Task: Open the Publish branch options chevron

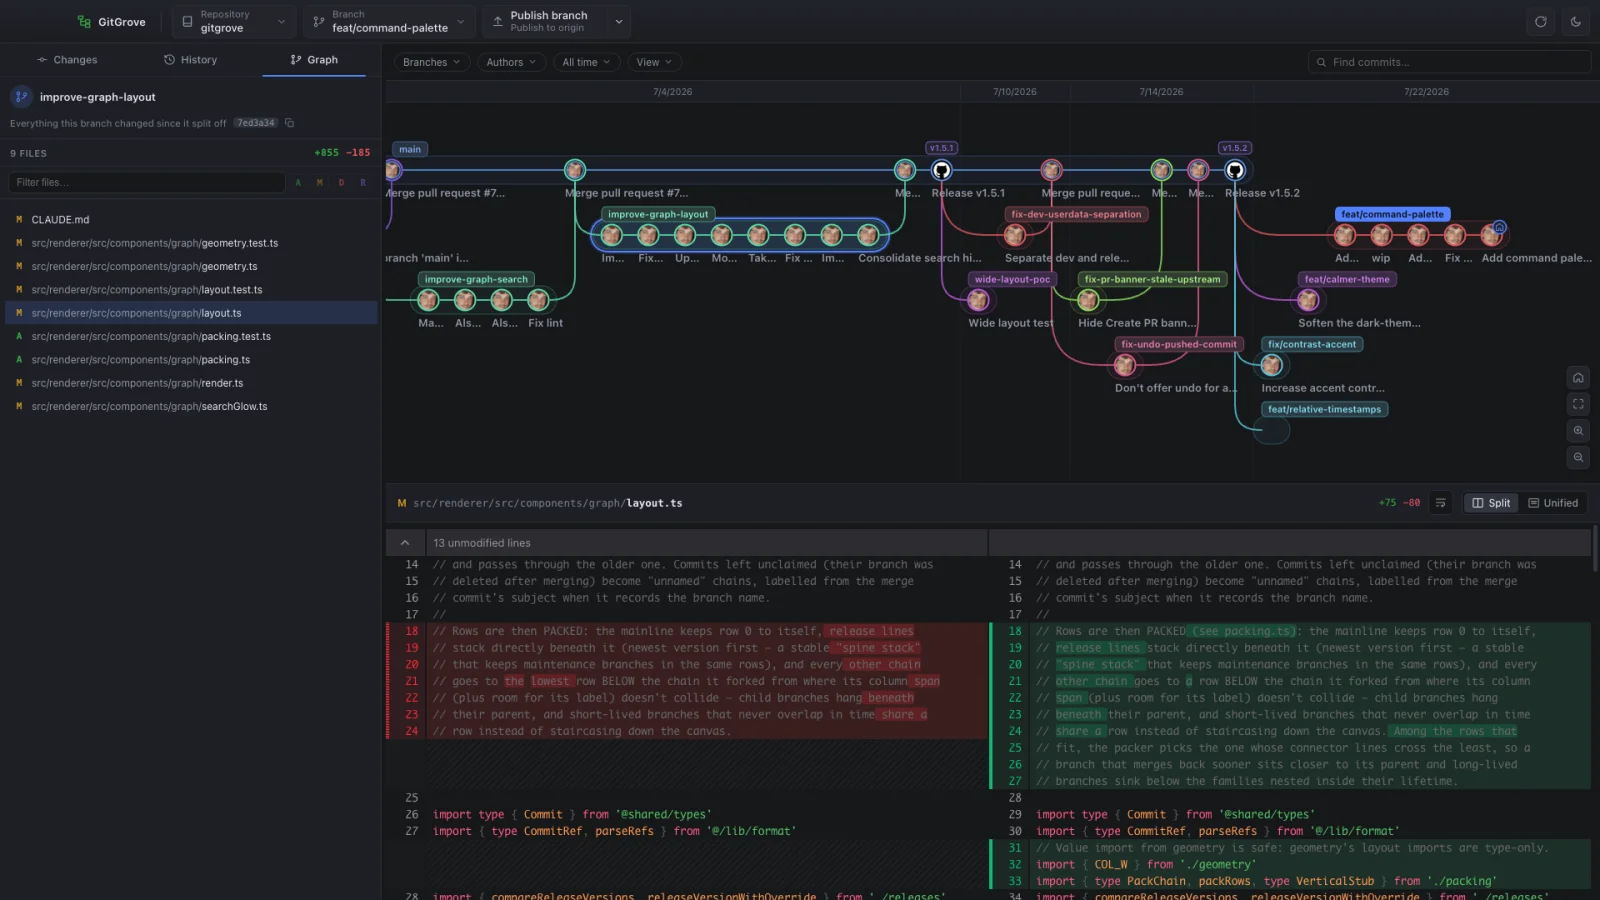Action: 619,22
